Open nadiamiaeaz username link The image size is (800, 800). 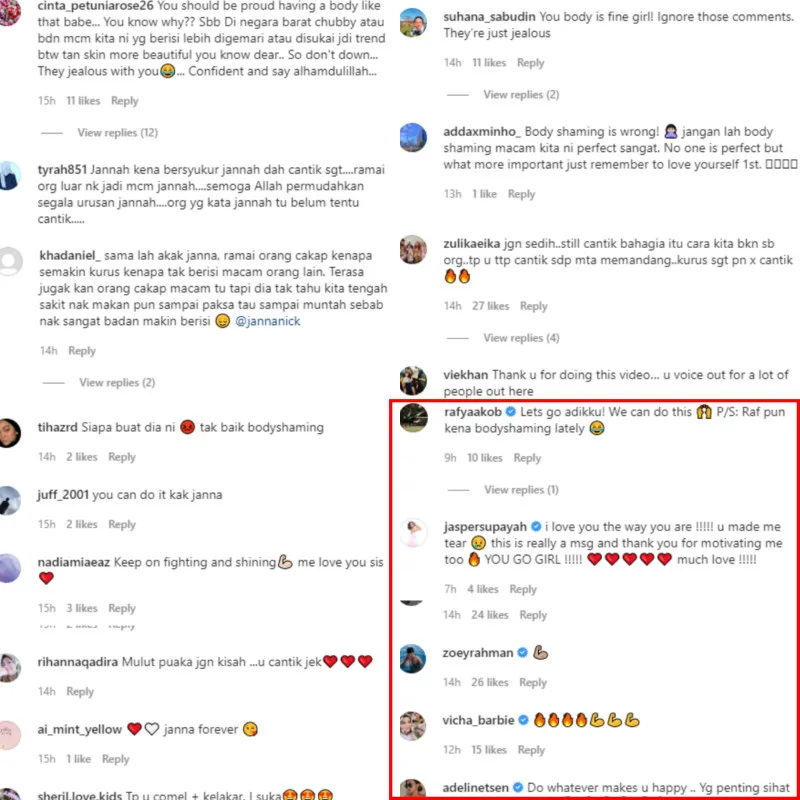[73, 562]
